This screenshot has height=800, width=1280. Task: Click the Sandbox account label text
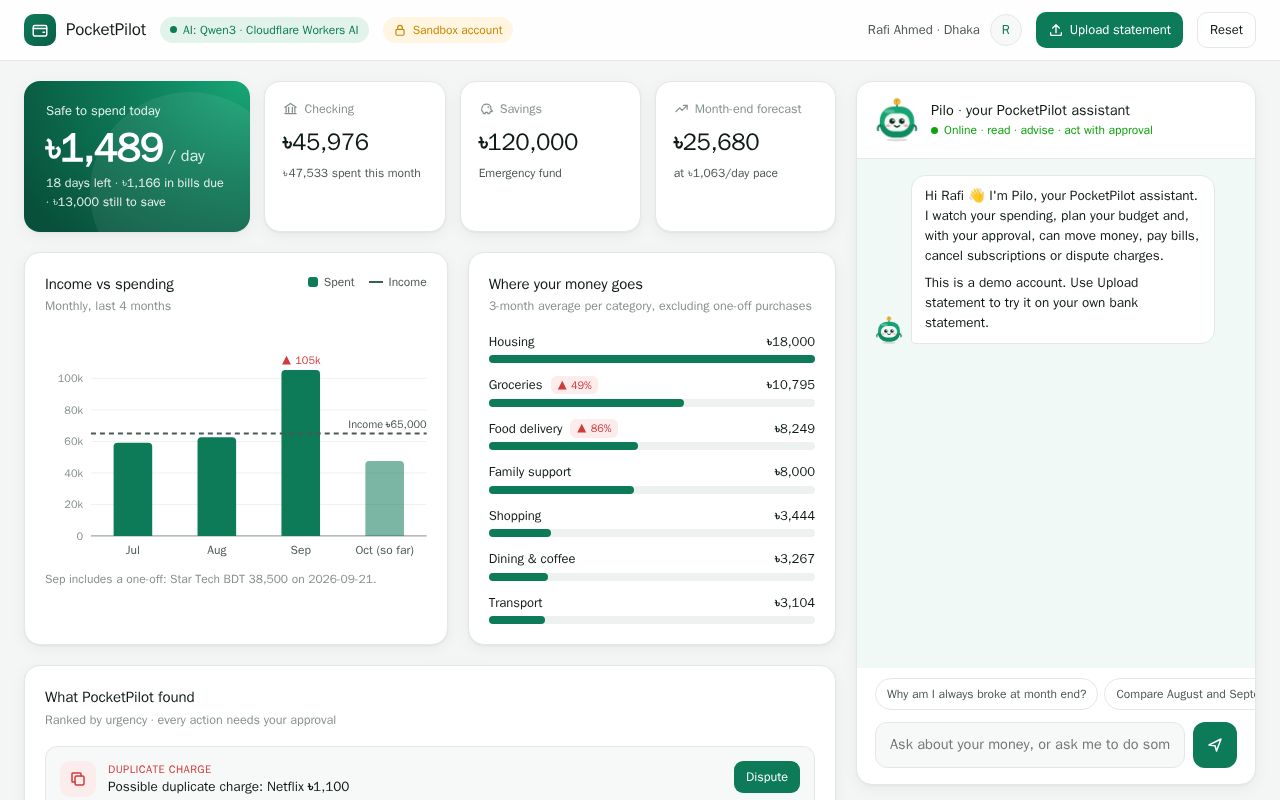[457, 30]
